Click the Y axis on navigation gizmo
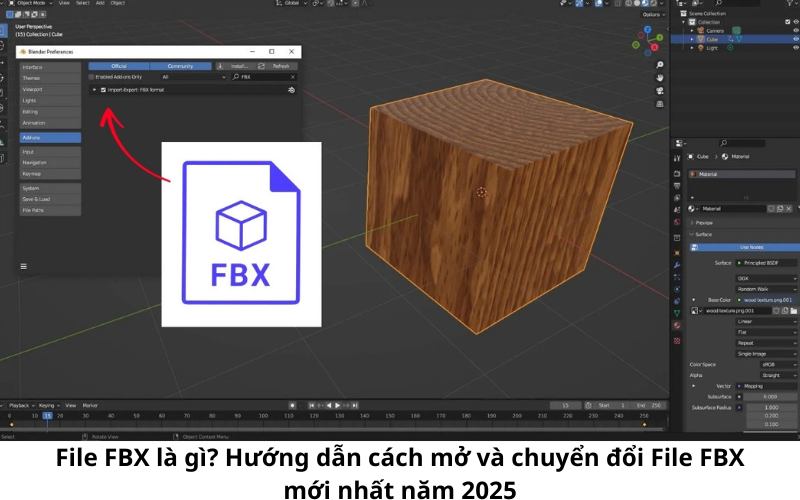 pos(660,38)
